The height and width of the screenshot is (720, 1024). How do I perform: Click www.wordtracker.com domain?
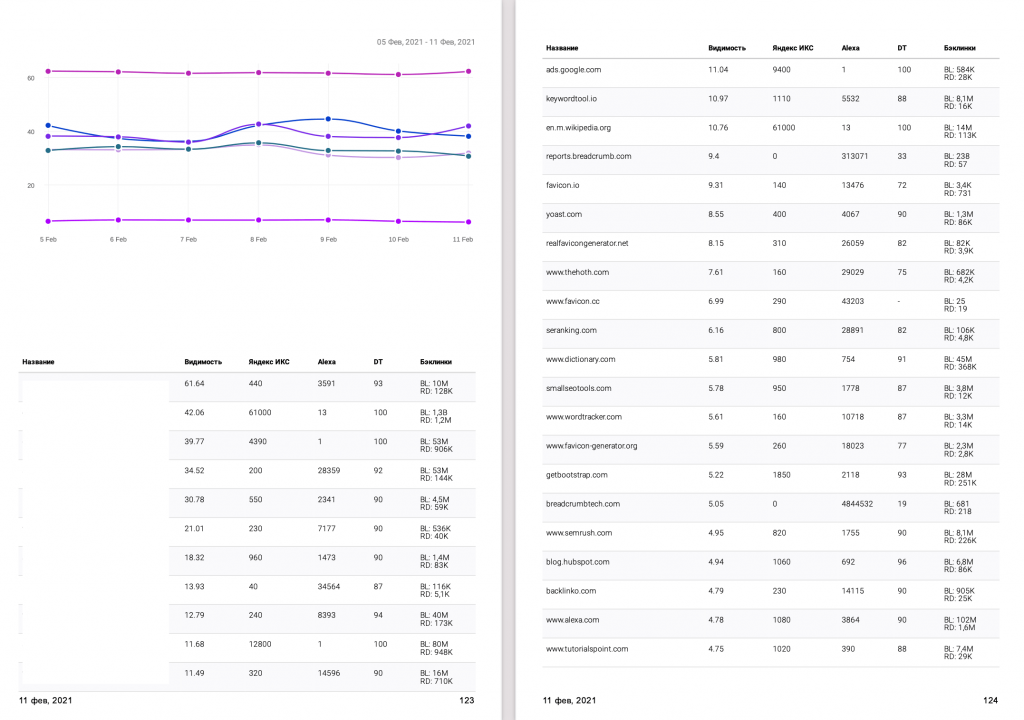coord(584,417)
